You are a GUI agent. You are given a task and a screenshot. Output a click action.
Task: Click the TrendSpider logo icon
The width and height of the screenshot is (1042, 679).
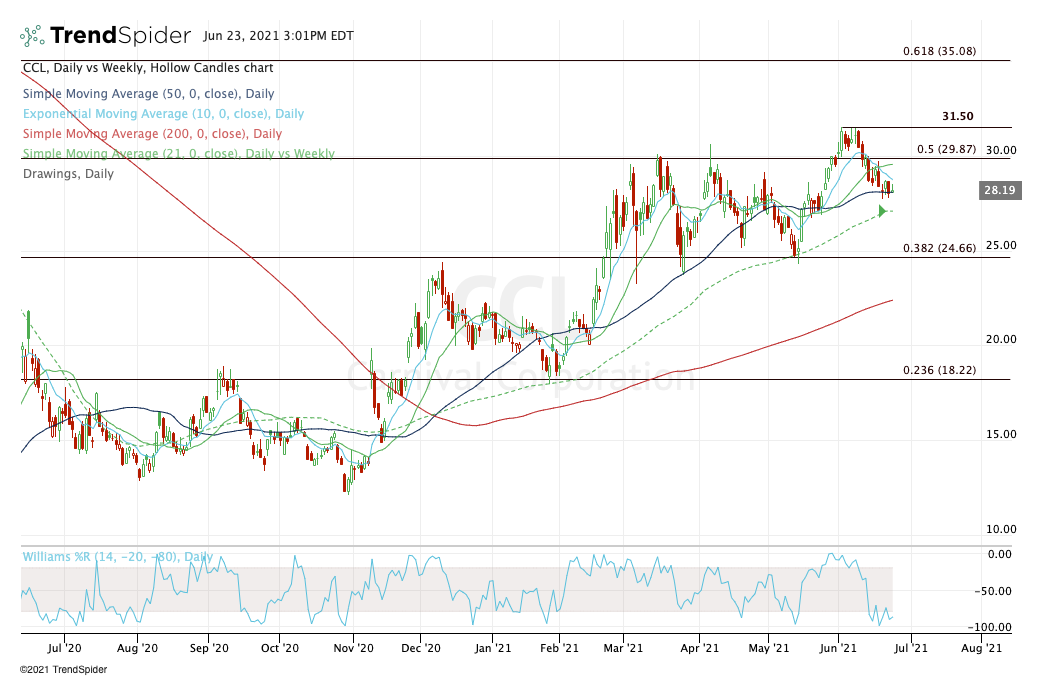click(x=32, y=35)
